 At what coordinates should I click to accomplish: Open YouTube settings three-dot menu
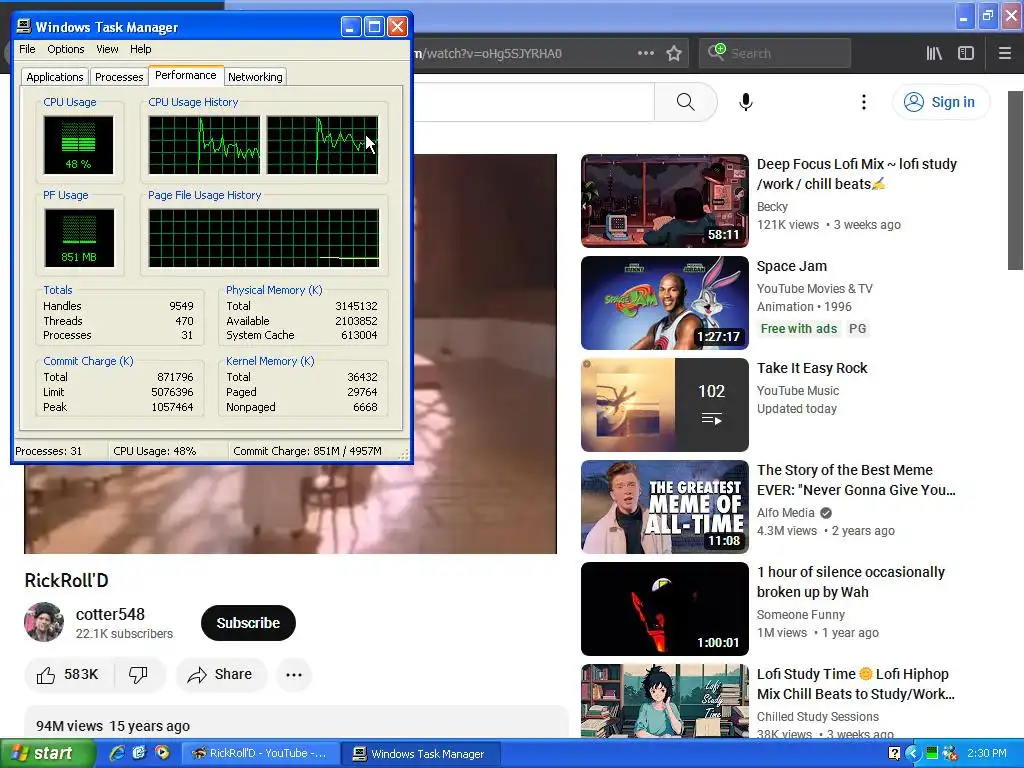pyautogui.click(x=863, y=102)
